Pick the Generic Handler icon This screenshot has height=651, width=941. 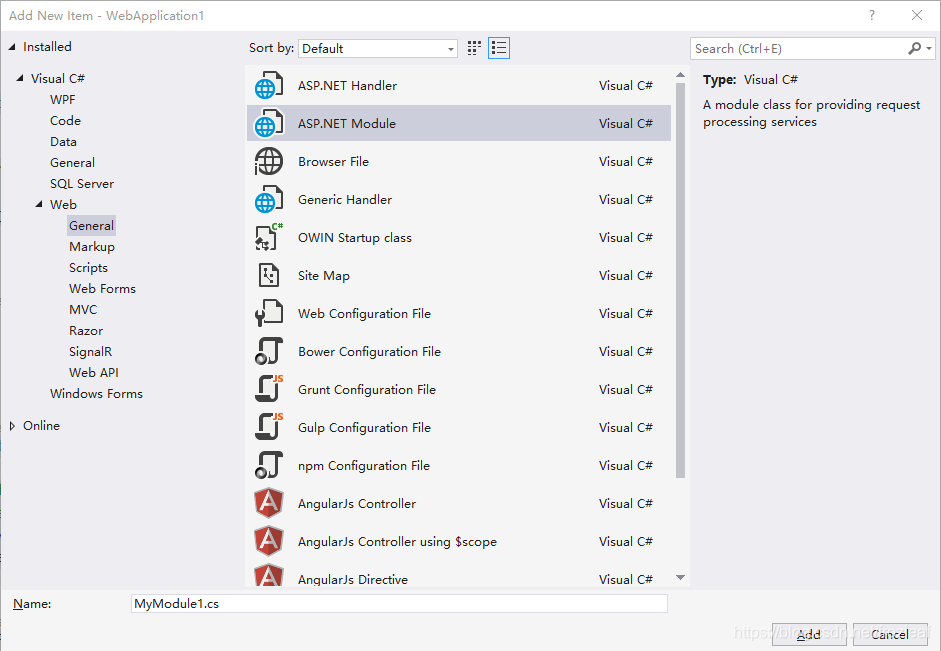click(268, 200)
